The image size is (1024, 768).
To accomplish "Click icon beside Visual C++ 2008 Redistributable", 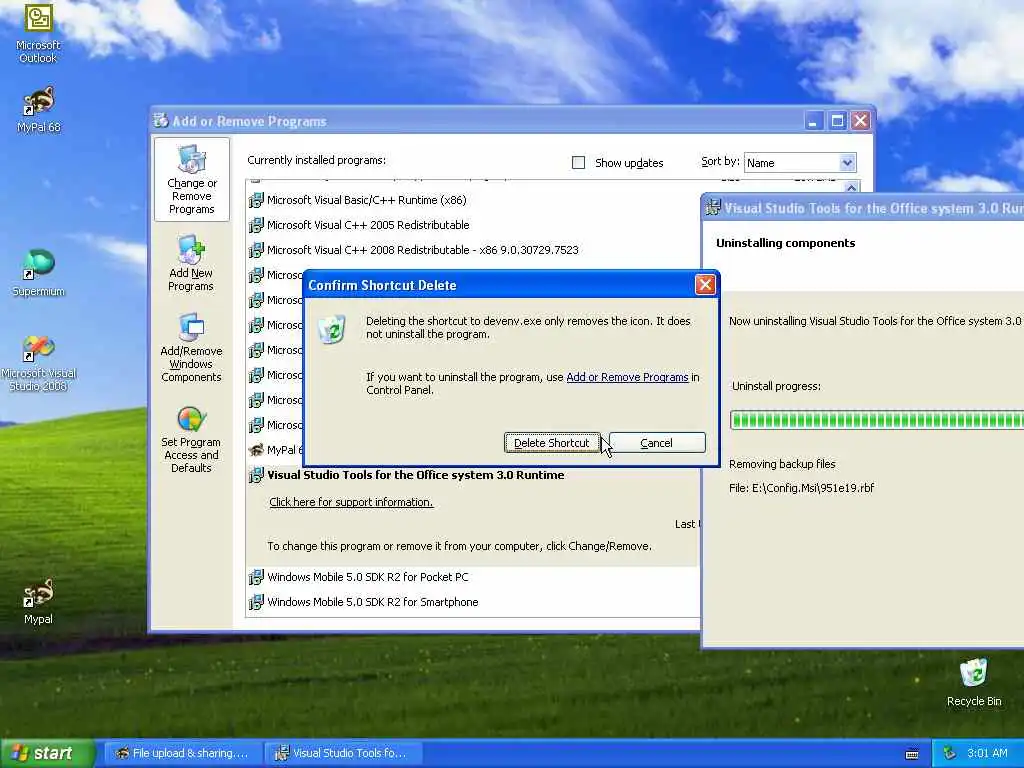I will [256, 250].
